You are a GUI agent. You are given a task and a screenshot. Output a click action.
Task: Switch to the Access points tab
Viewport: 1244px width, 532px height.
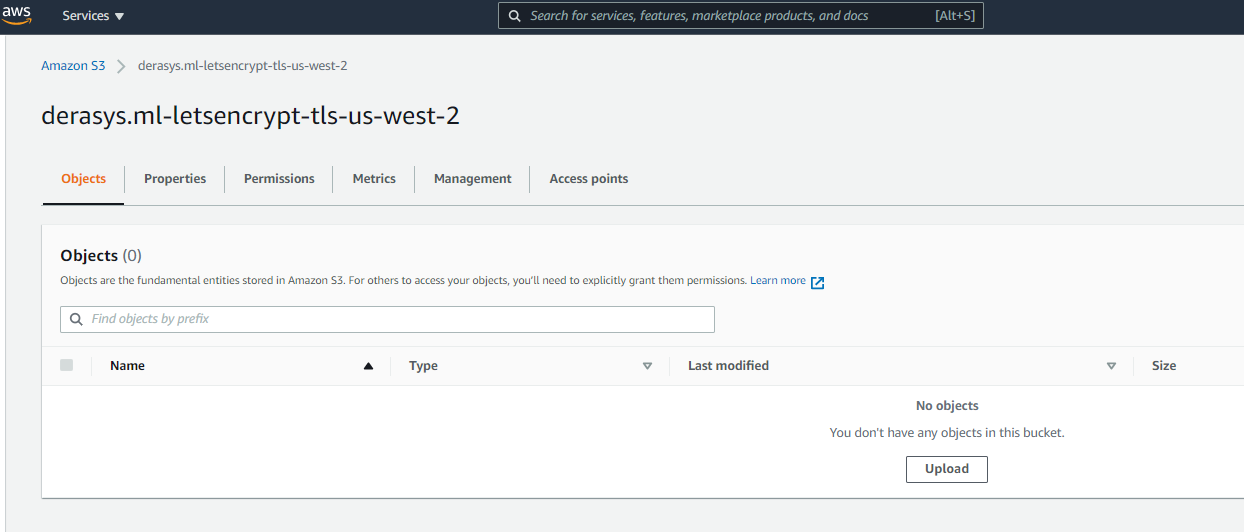[589, 179]
